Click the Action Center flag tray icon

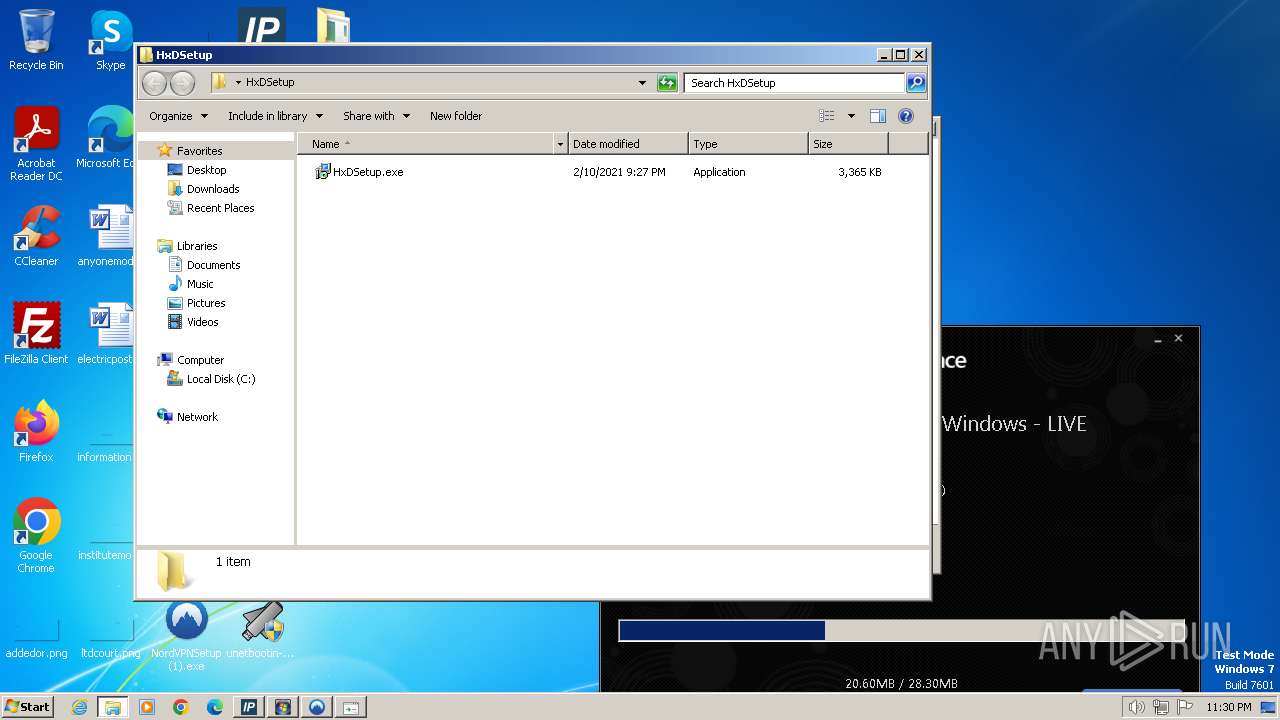[1185, 707]
